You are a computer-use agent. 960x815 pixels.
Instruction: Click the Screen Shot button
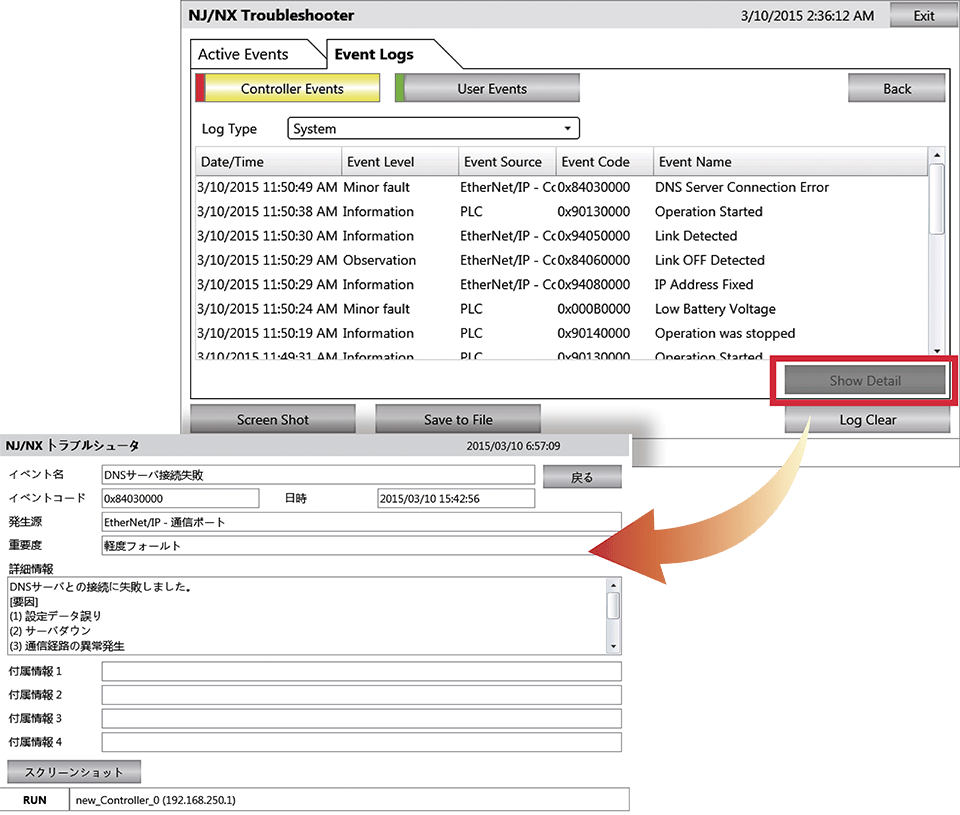[x=273, y=419]
